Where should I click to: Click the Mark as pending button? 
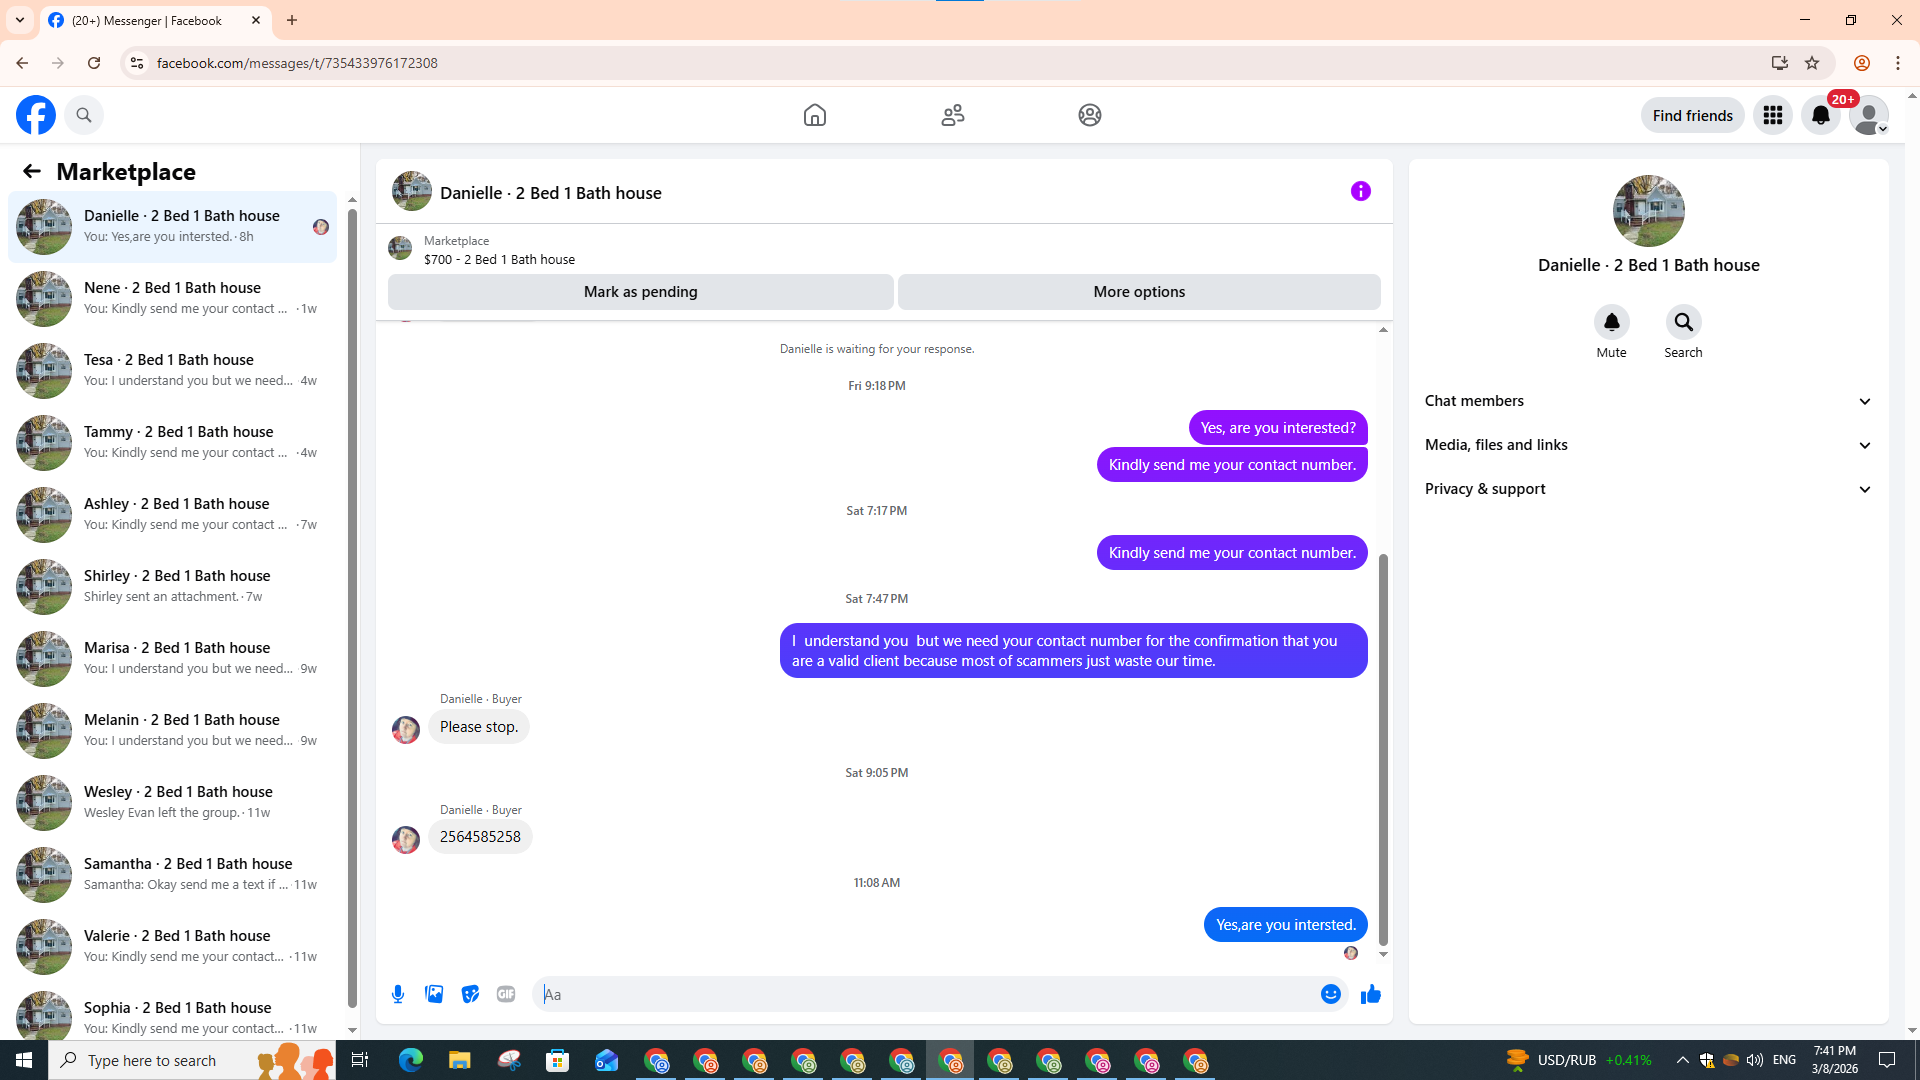640,292
